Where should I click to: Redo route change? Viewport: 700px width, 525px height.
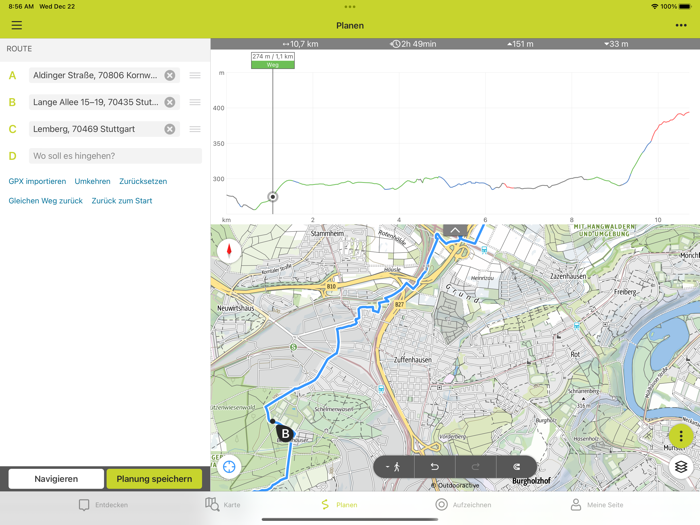(475, 467)
